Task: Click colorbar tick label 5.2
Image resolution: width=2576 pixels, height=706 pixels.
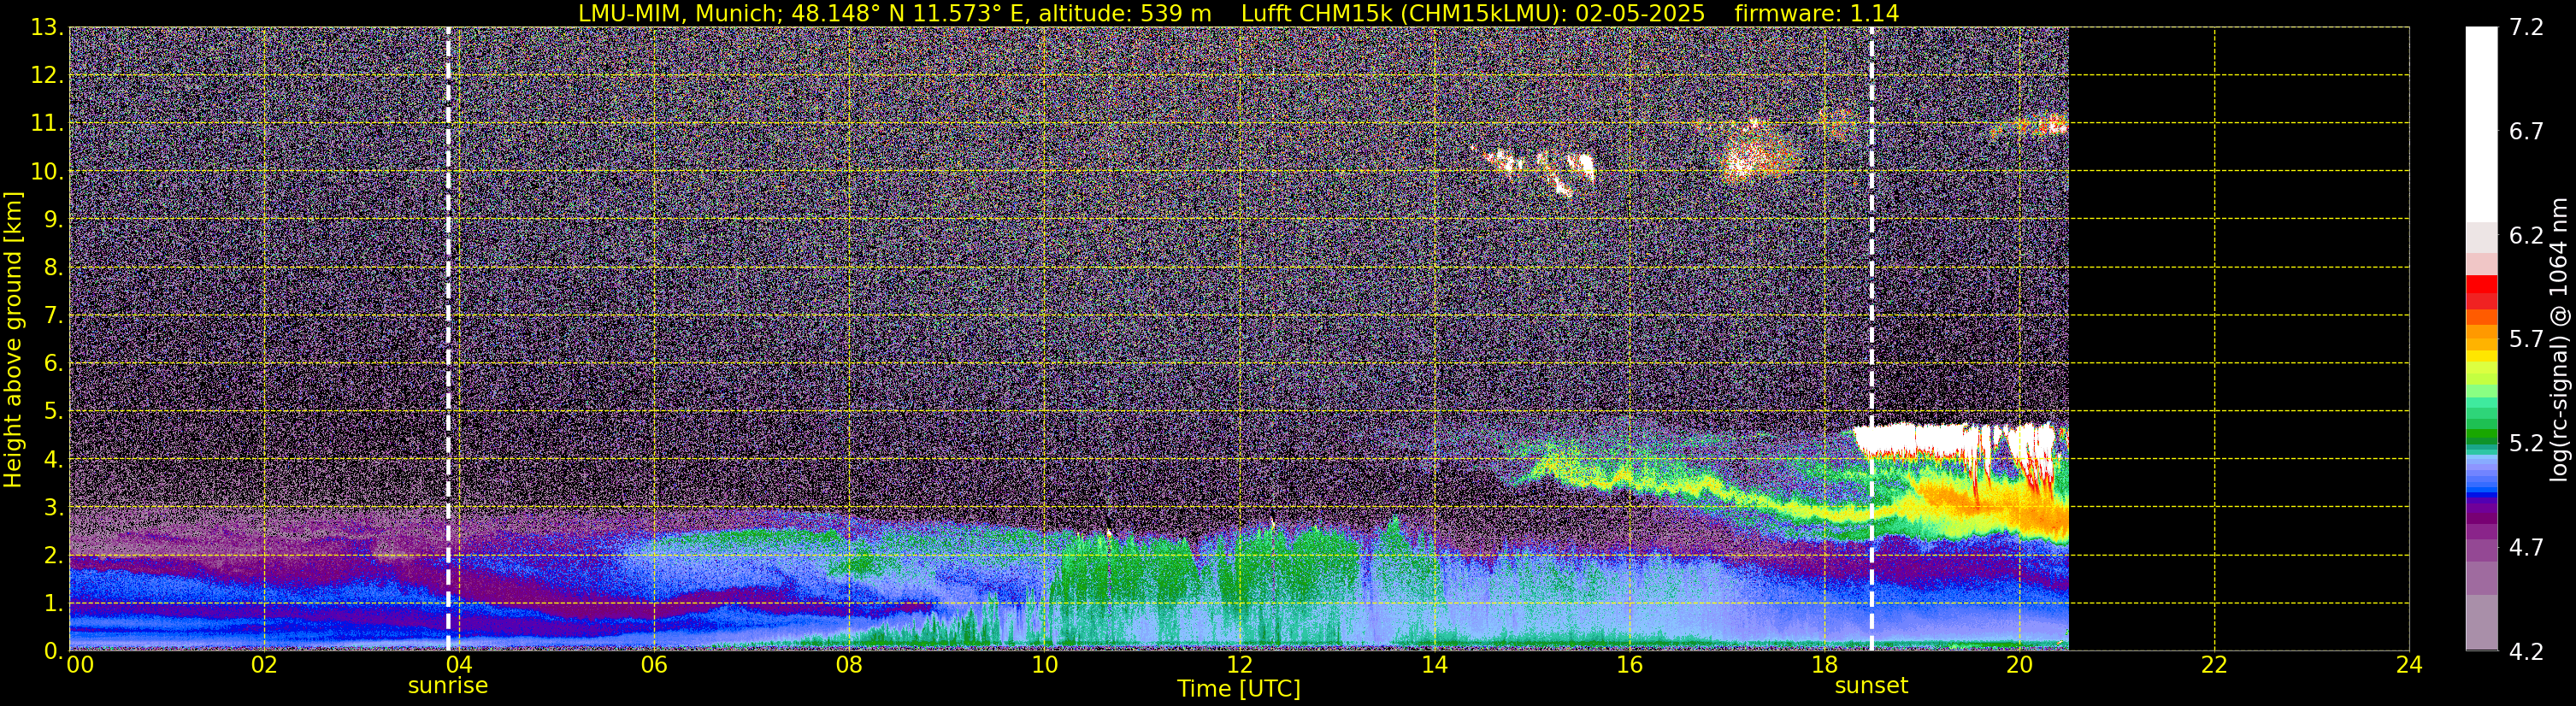Action: (x=2526, y=444)
